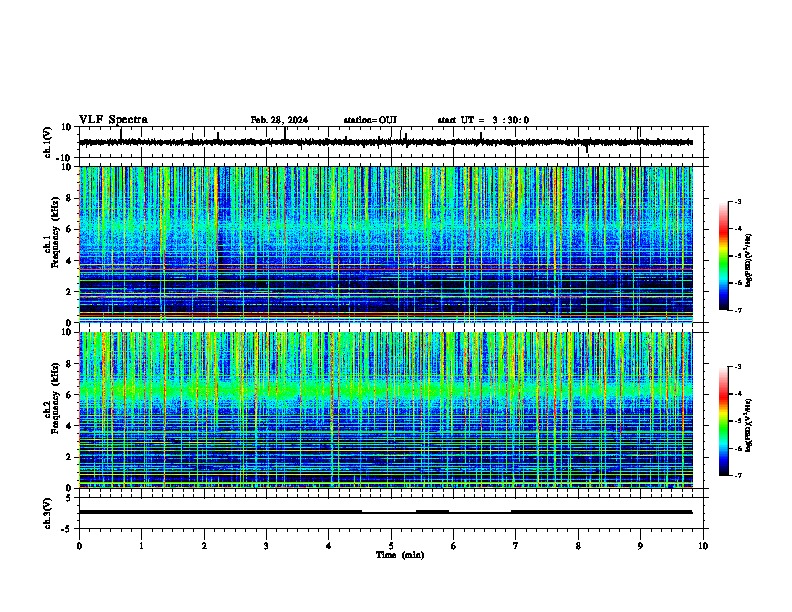Click the ch.1 spectrogram panel

(386, 244)
